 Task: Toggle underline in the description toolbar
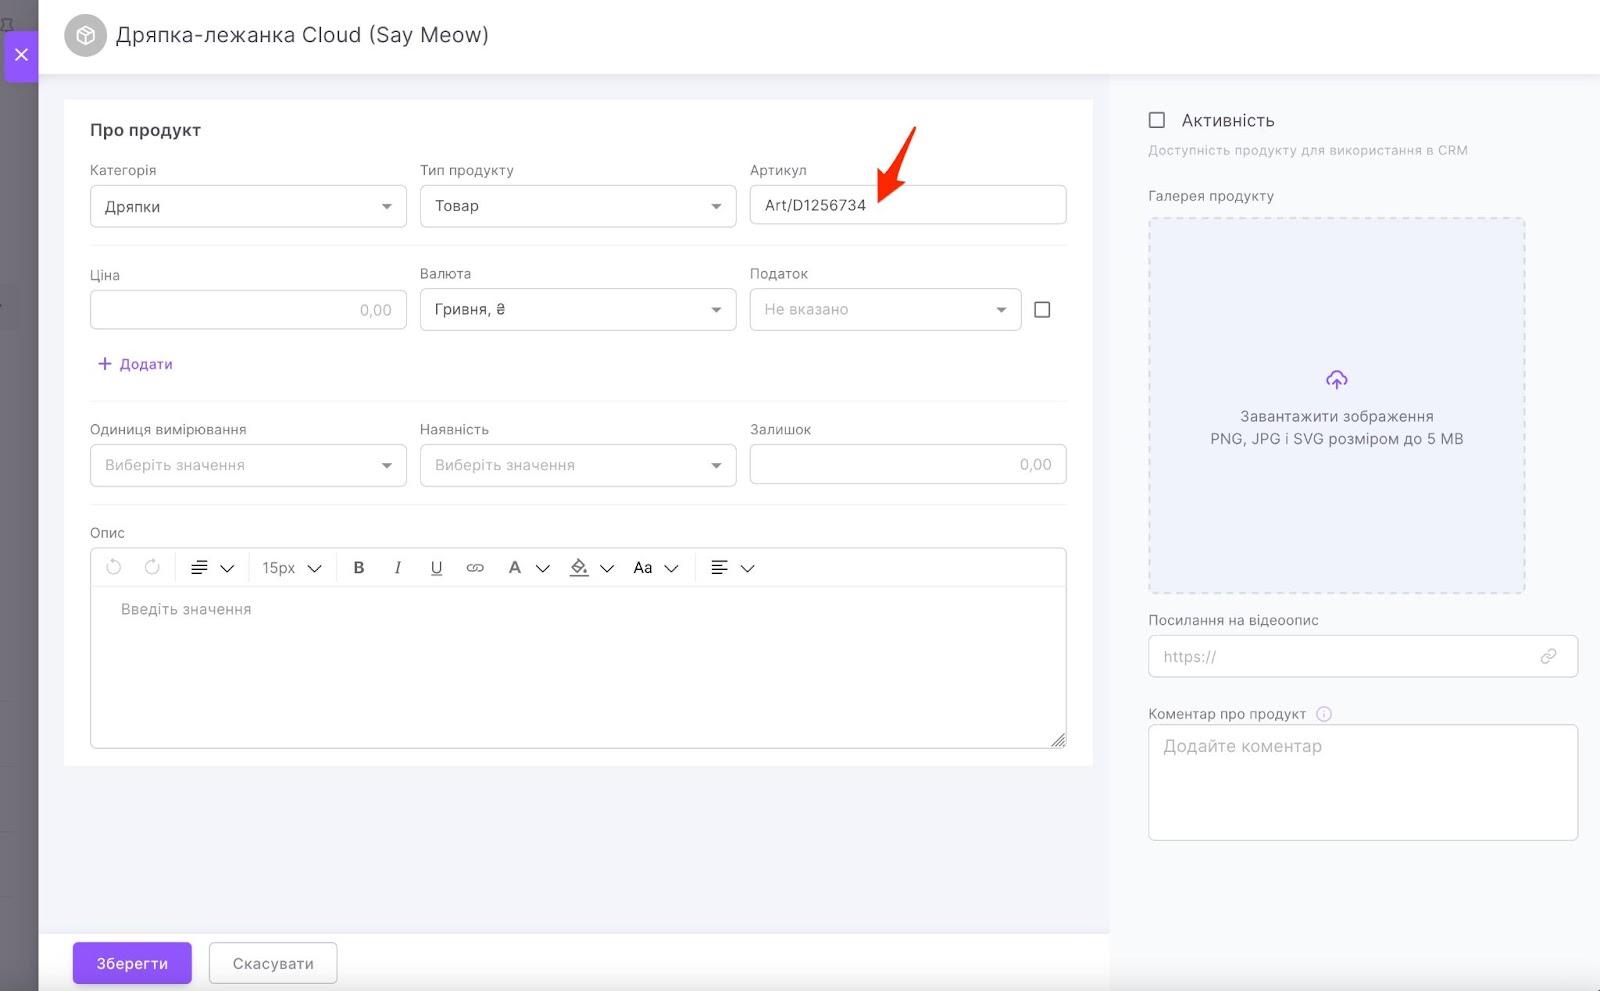436,568
